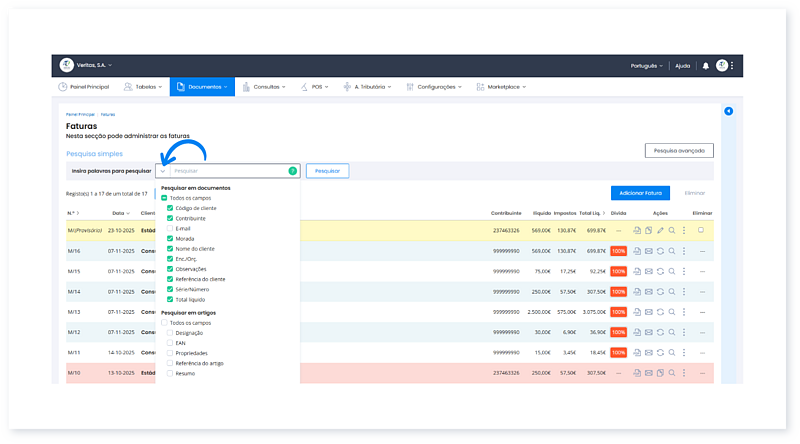
Task: Collapse the search fields dropdown chevron
Action: pos(163,171)
